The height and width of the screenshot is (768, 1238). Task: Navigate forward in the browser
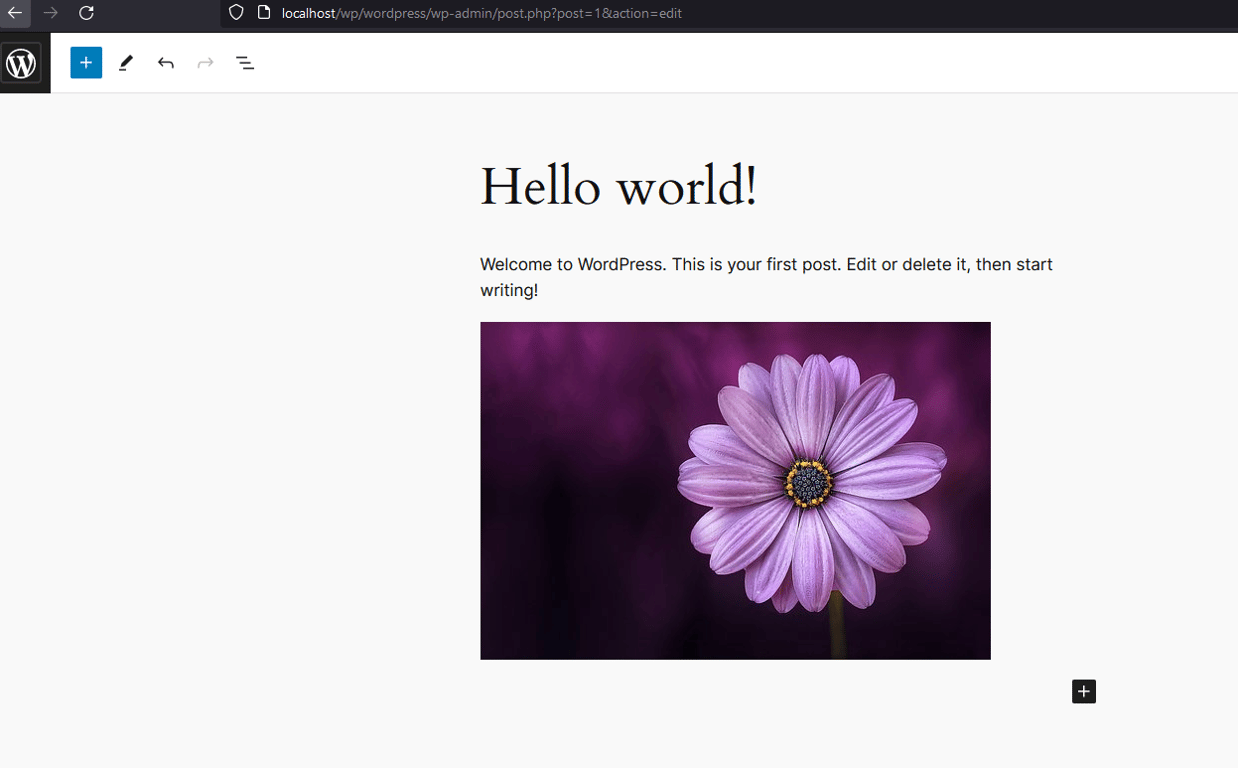point(51,14)
